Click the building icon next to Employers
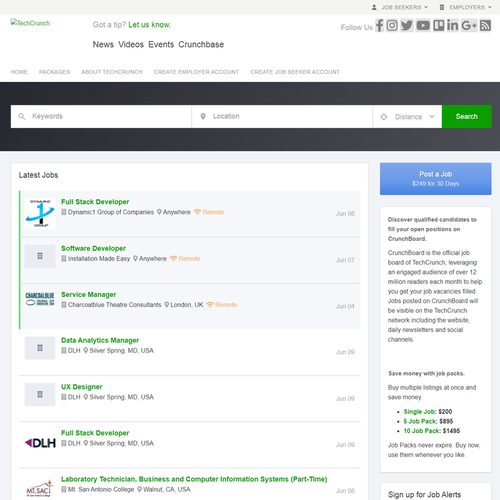 coord(442,7)
